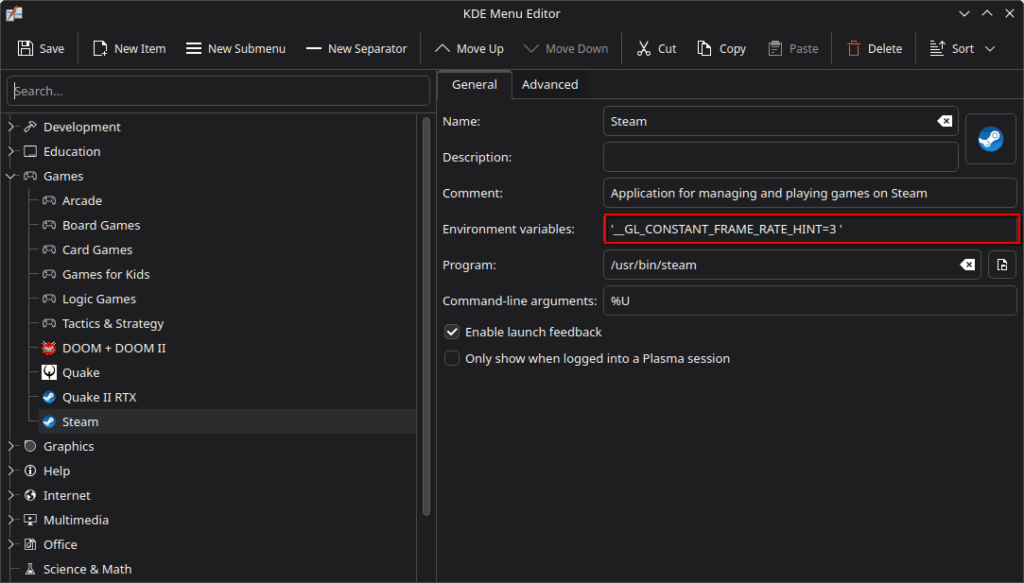Image resolution: width=1024 pixels, height=583 pixels.
Task: Insert a New Separator
Action: 356,48
